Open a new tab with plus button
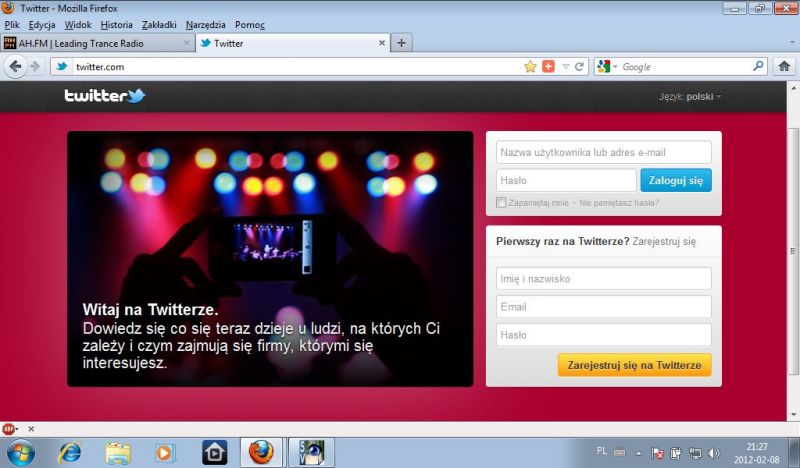The height and width of the screenshot is (468, 800). (x=402, y=43)
